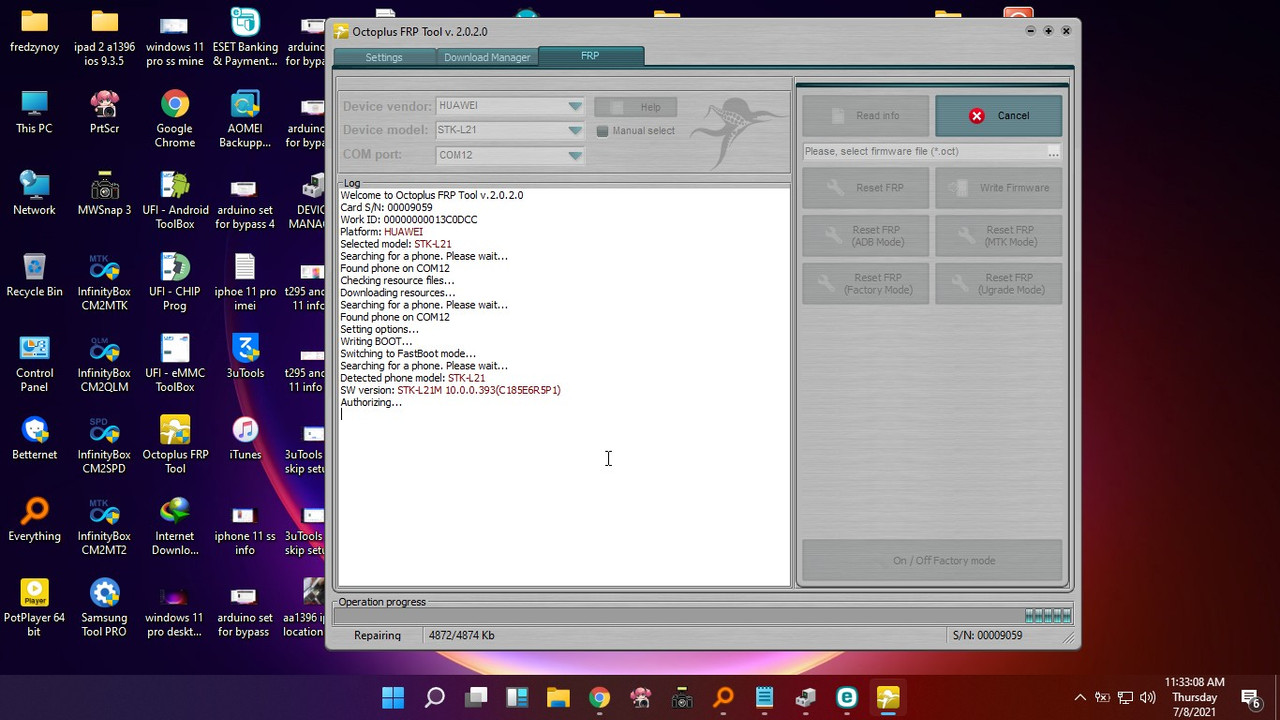Cancel the current repair operation
Screen dimensions: 1280x720
[x=998, y=115]
